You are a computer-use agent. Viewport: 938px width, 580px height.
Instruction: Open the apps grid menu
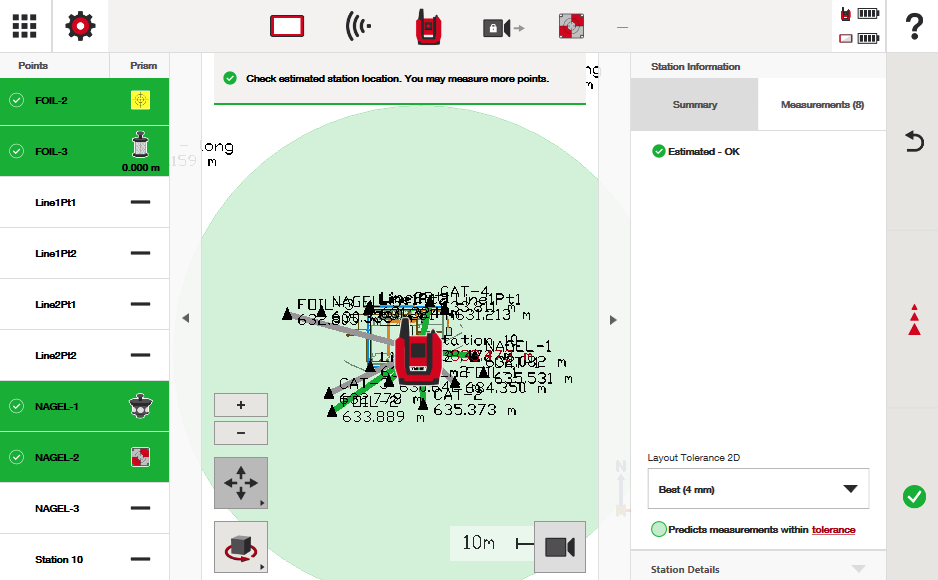(x=24, y=26)
